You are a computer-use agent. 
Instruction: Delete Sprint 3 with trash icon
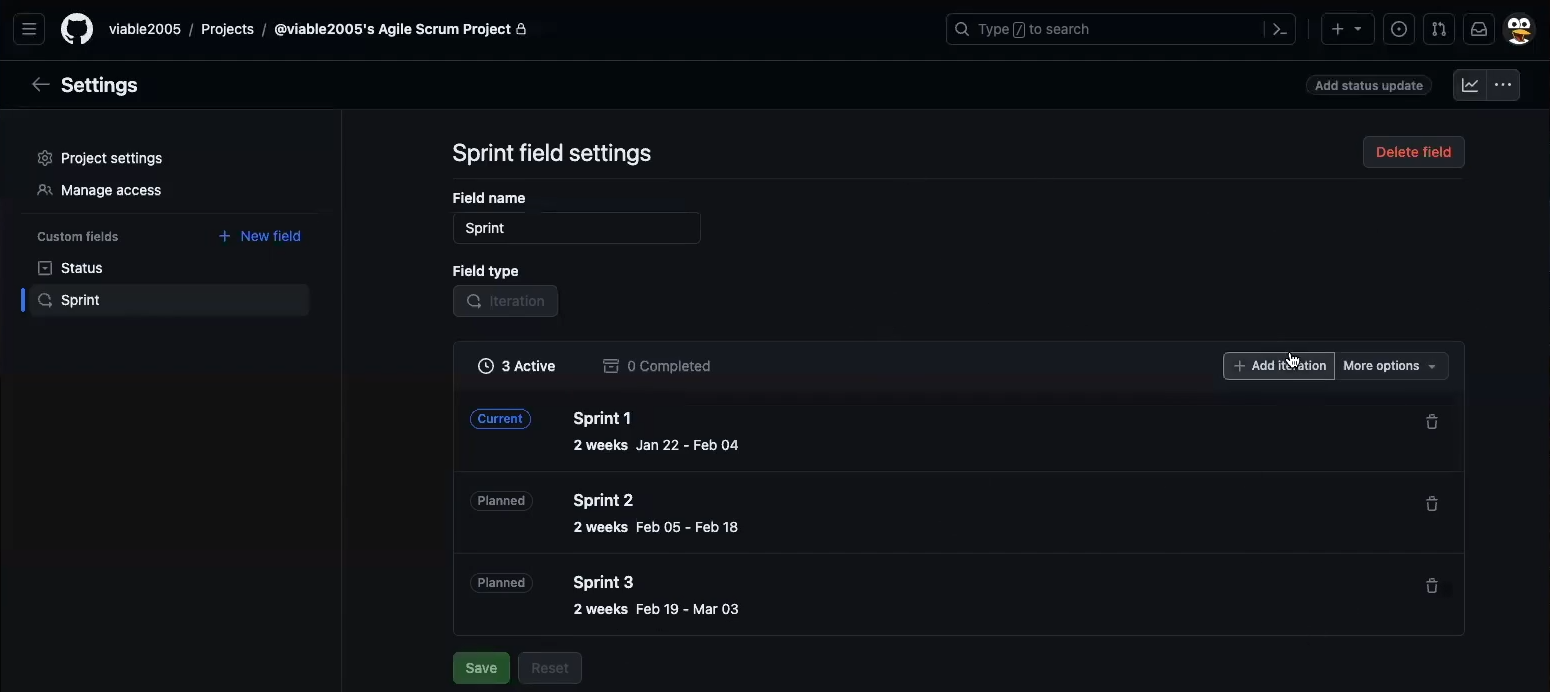1431,586
